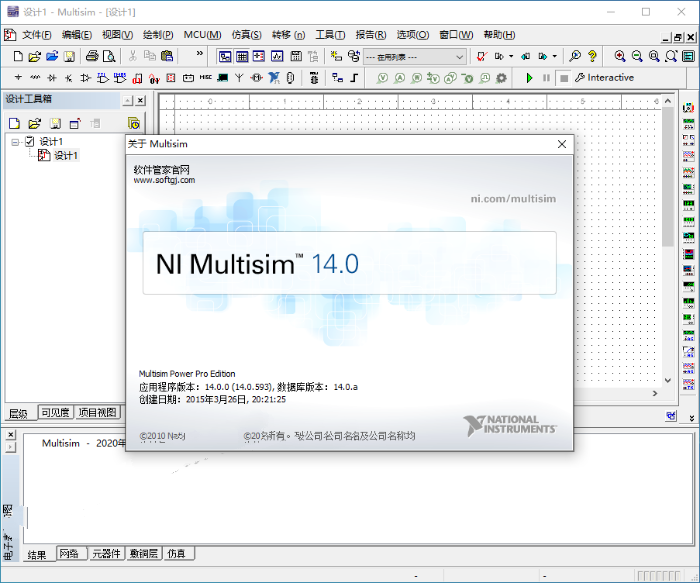Select the Diode component icon
Viewport: 700px width, 583px height.
(x=52, y=78)
